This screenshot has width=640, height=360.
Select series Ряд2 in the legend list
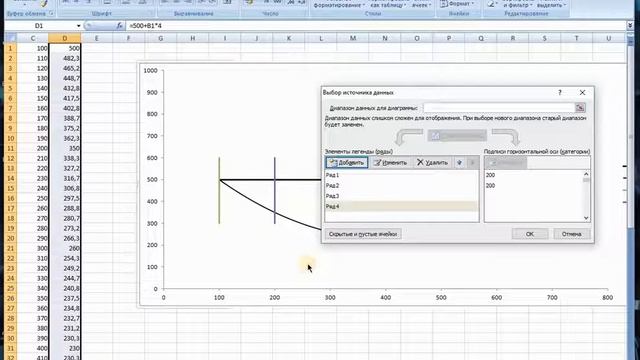click(402, 185)
